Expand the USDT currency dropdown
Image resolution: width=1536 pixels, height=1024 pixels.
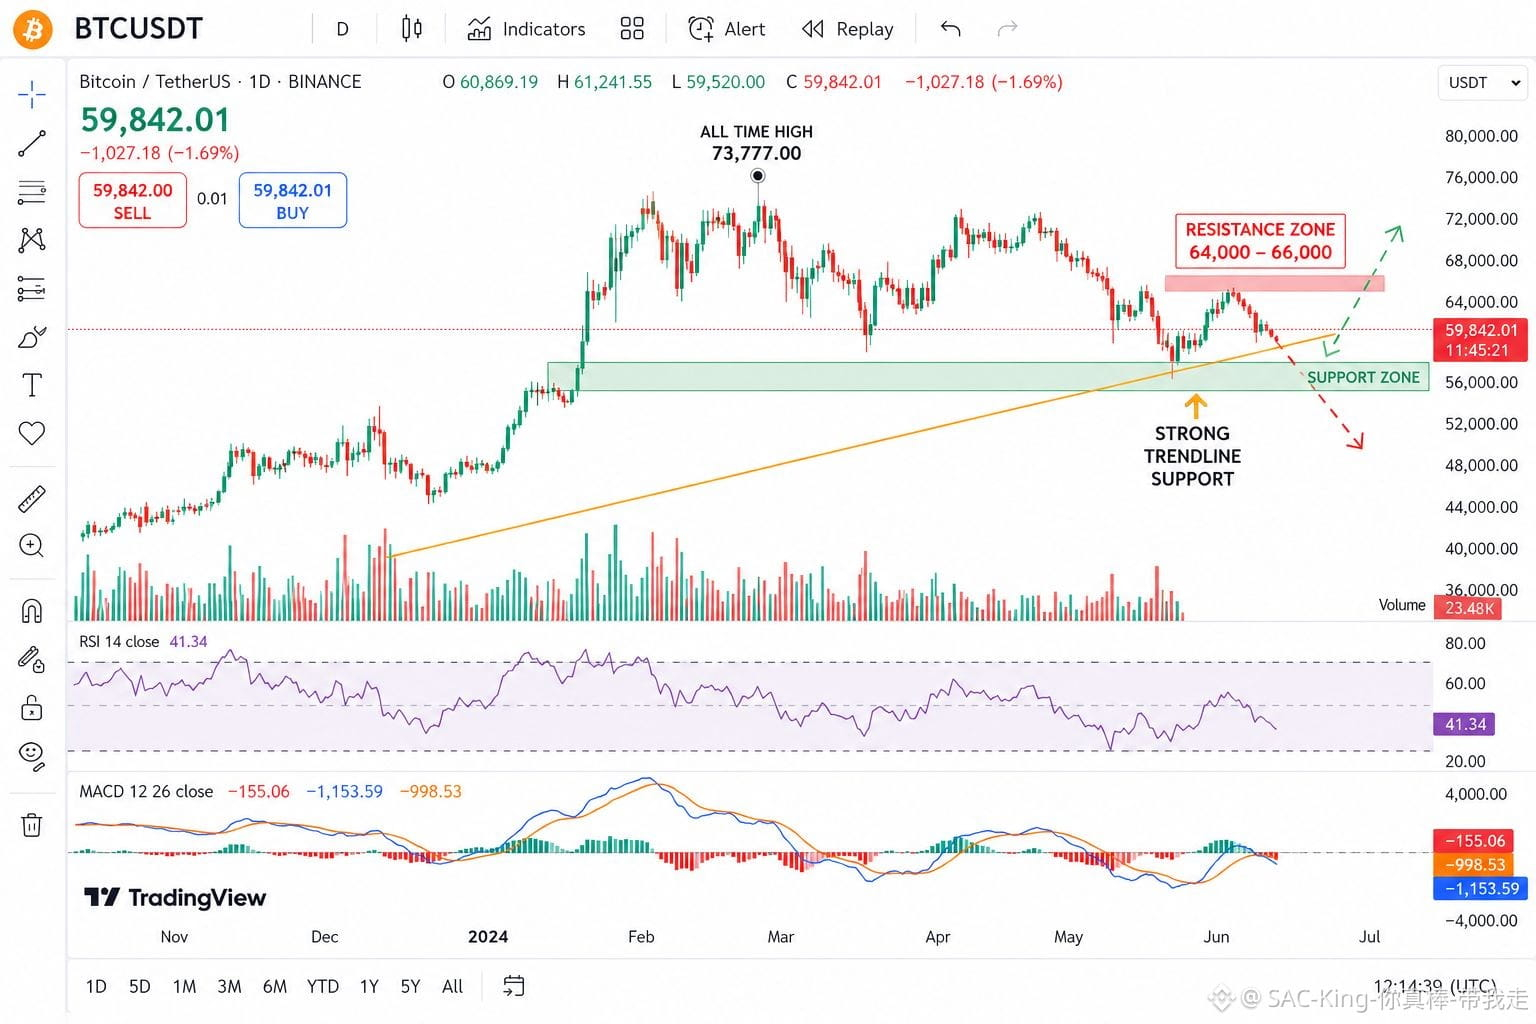click(x=1483, y=83)
